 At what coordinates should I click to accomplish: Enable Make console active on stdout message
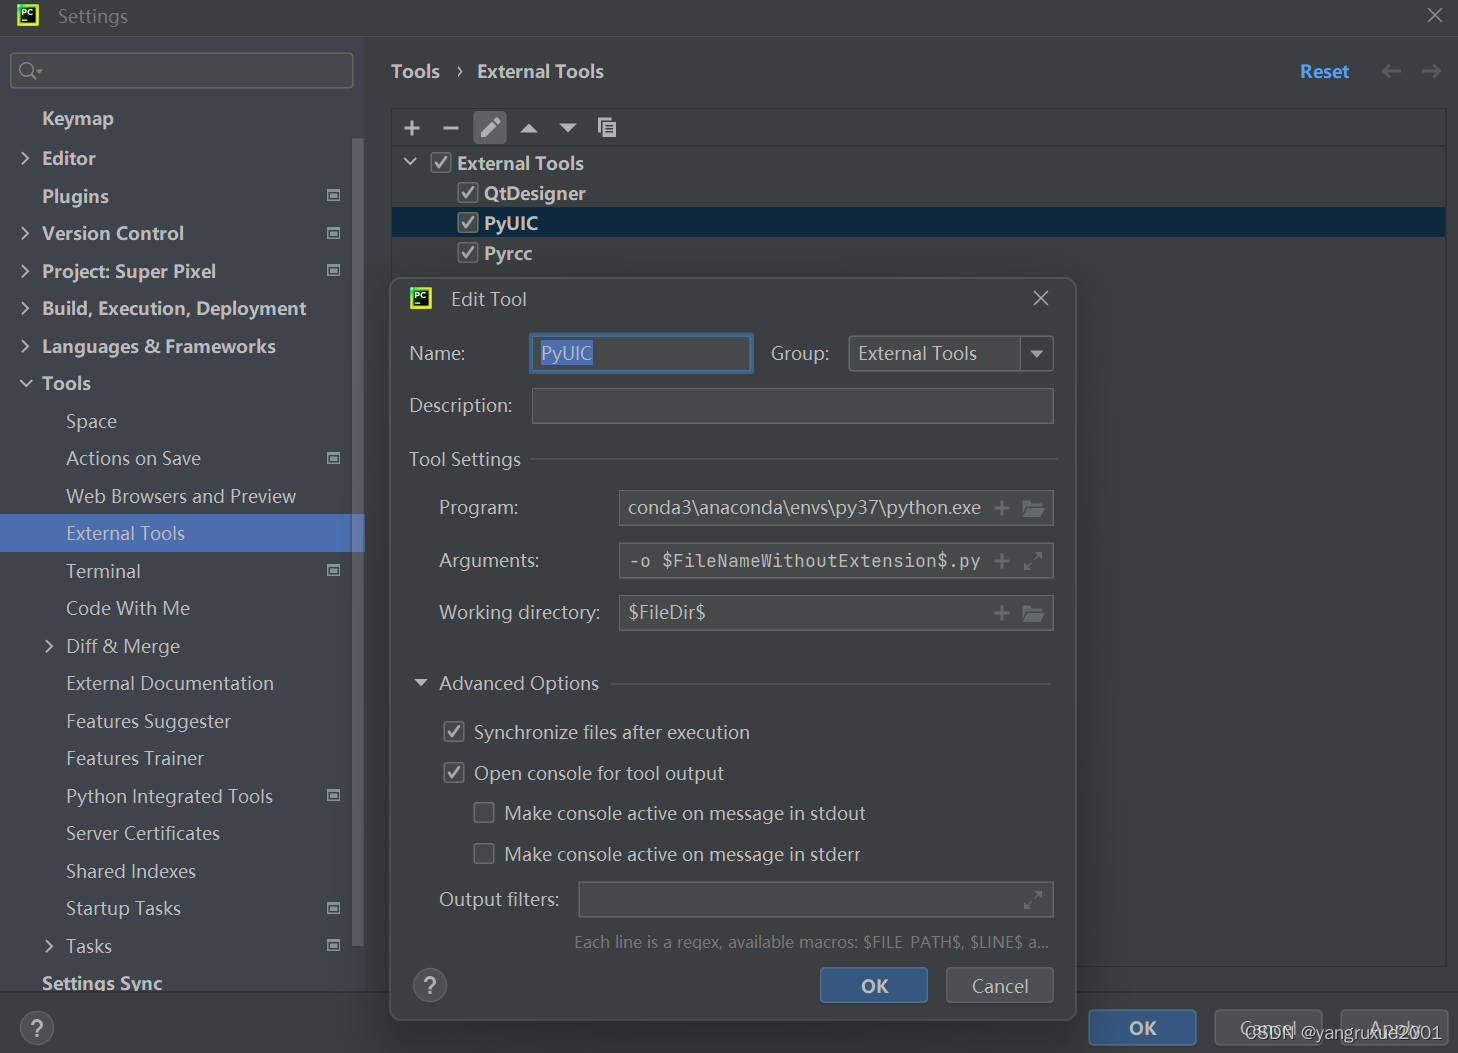[x=484, y=813]
